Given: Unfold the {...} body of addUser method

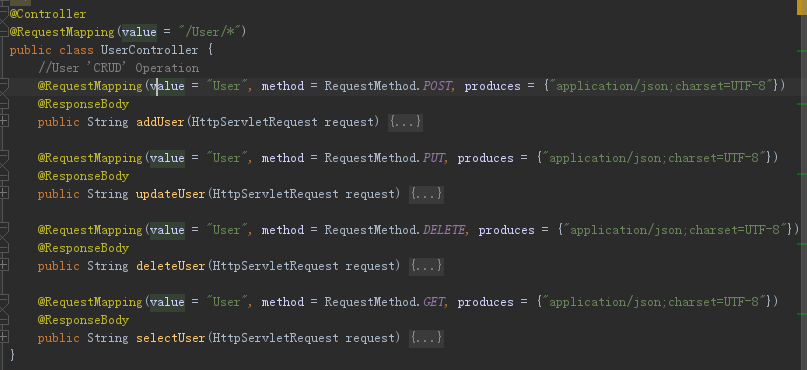Looking at the screenshot, I should click(405, 122).
